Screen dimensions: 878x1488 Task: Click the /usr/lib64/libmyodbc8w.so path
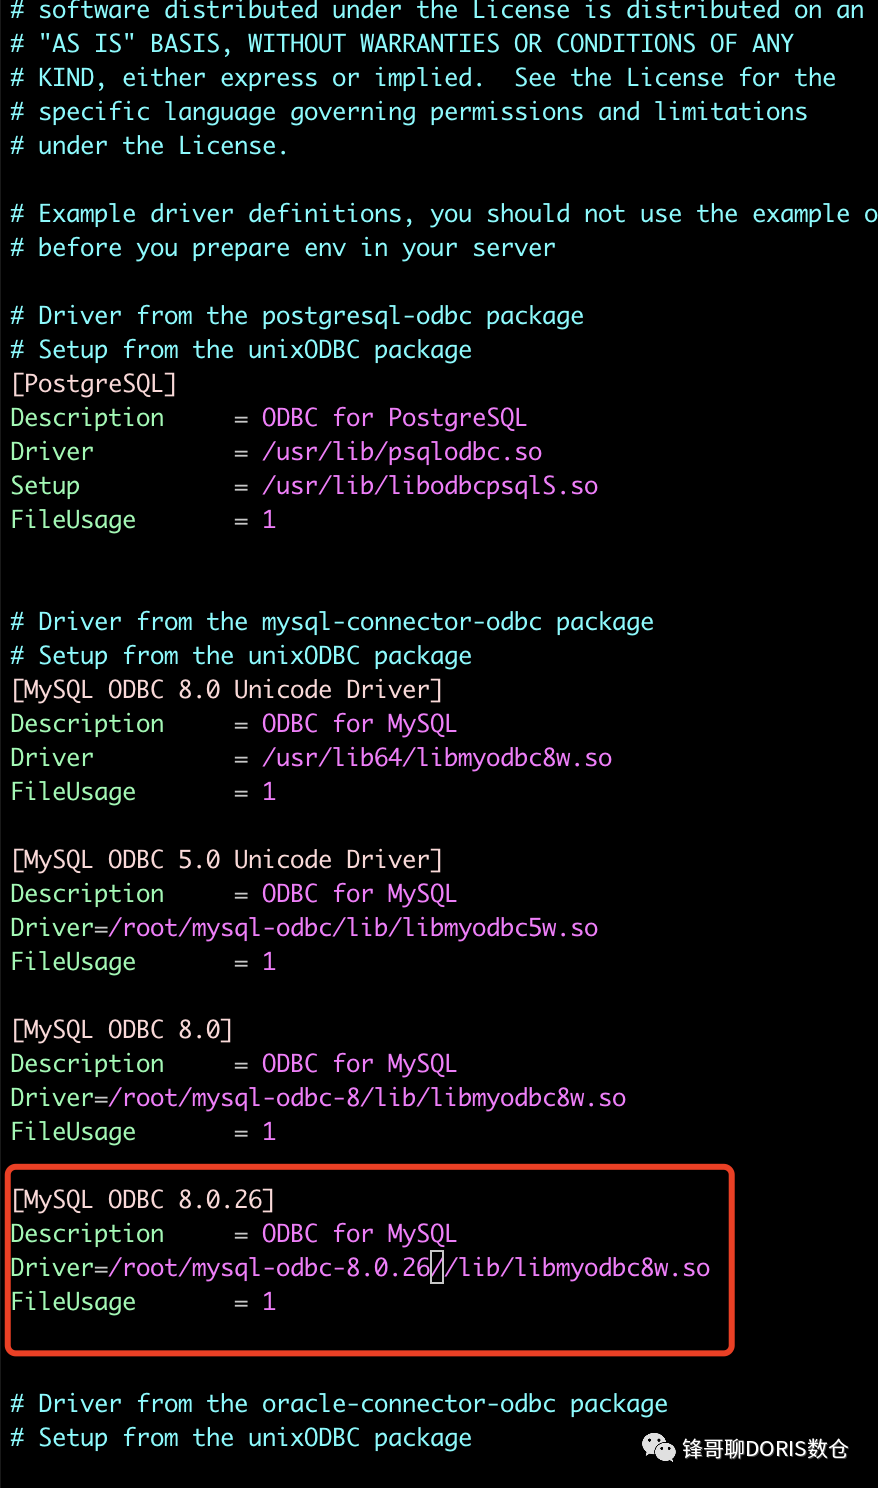437,758
